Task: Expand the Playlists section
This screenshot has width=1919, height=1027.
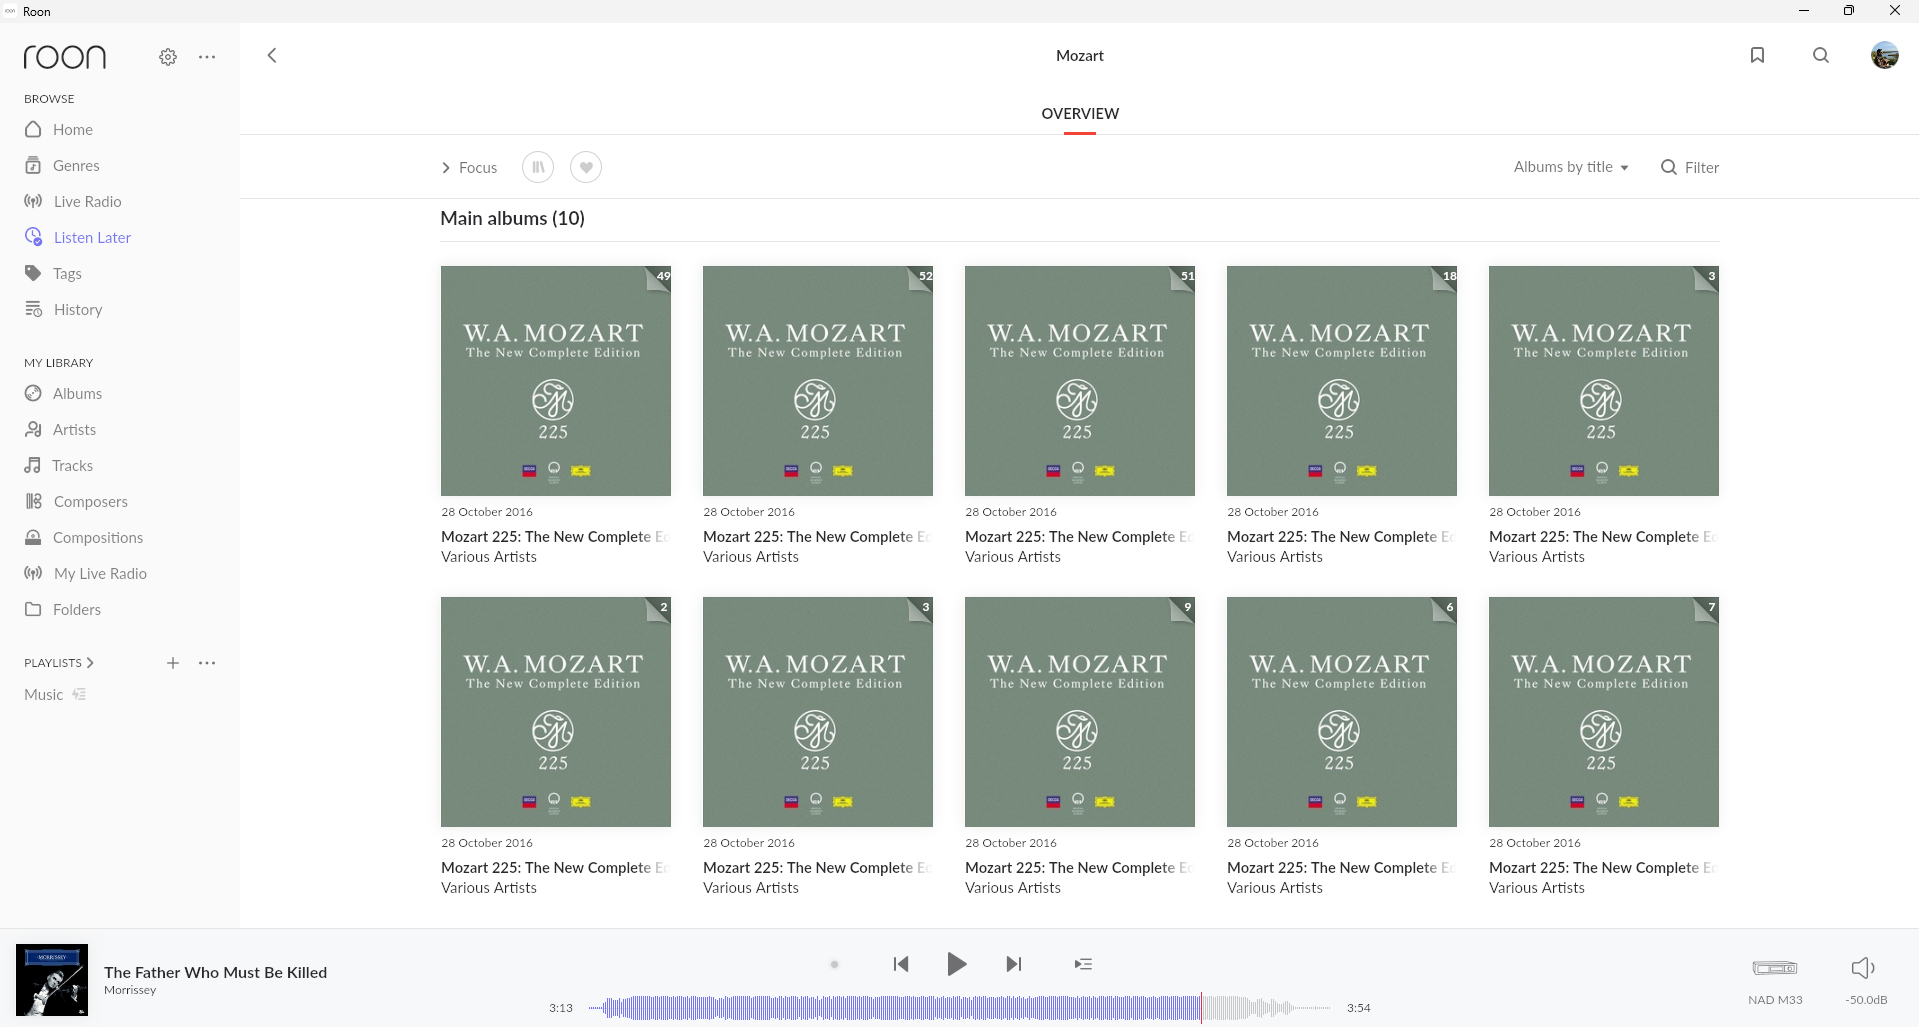Action: point(59,663)
